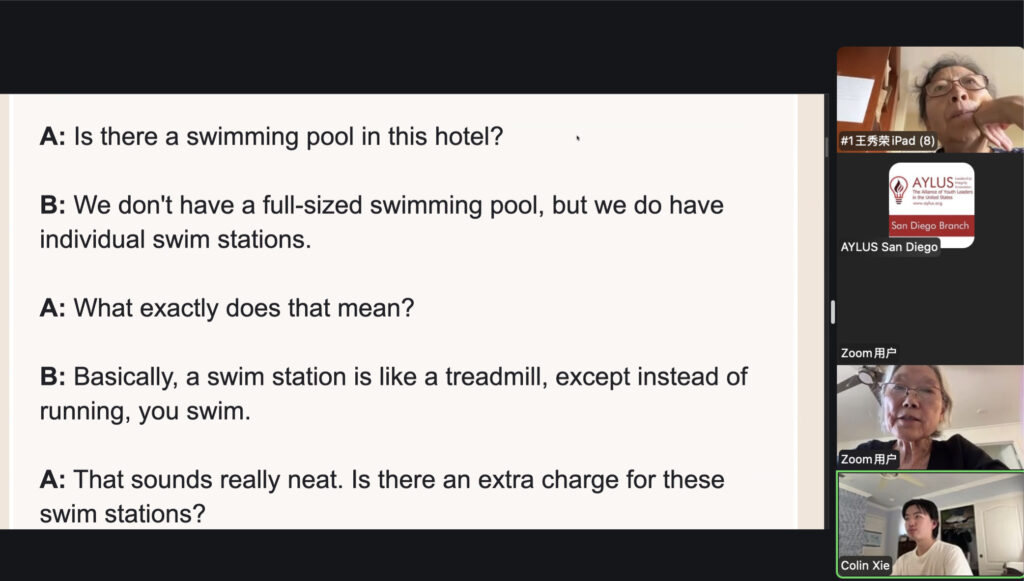The width and height of the screenshot is (1024, 581).
Task: Click the "AYLUS San Diego" name label
Action: click(889, 247)
